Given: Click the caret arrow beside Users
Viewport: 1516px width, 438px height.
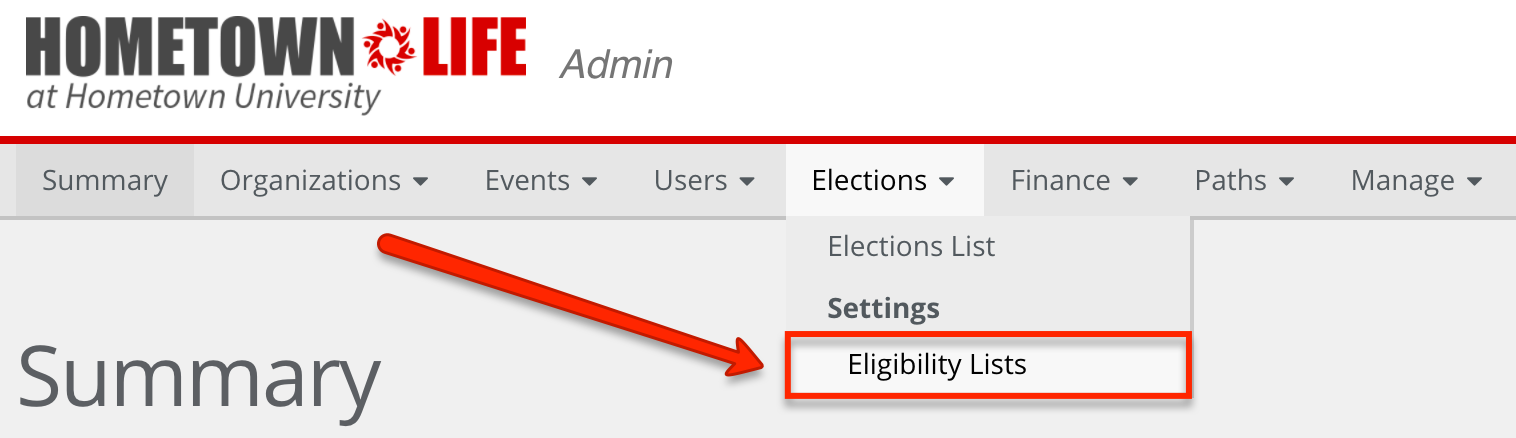Looking at the screenshot, I should click(747, 182).
